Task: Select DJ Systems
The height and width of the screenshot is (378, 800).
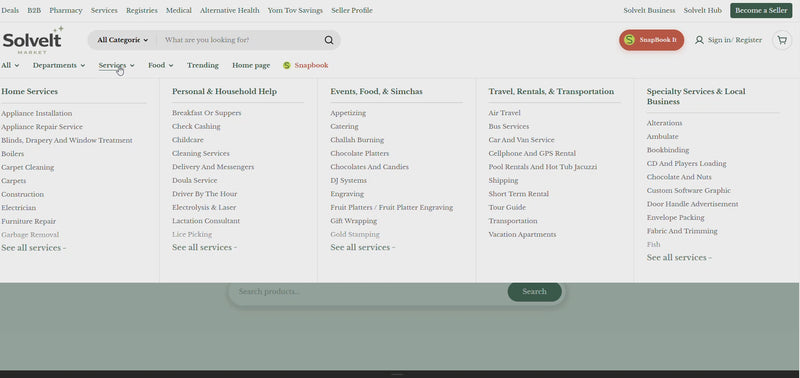Action: point(348,180)
